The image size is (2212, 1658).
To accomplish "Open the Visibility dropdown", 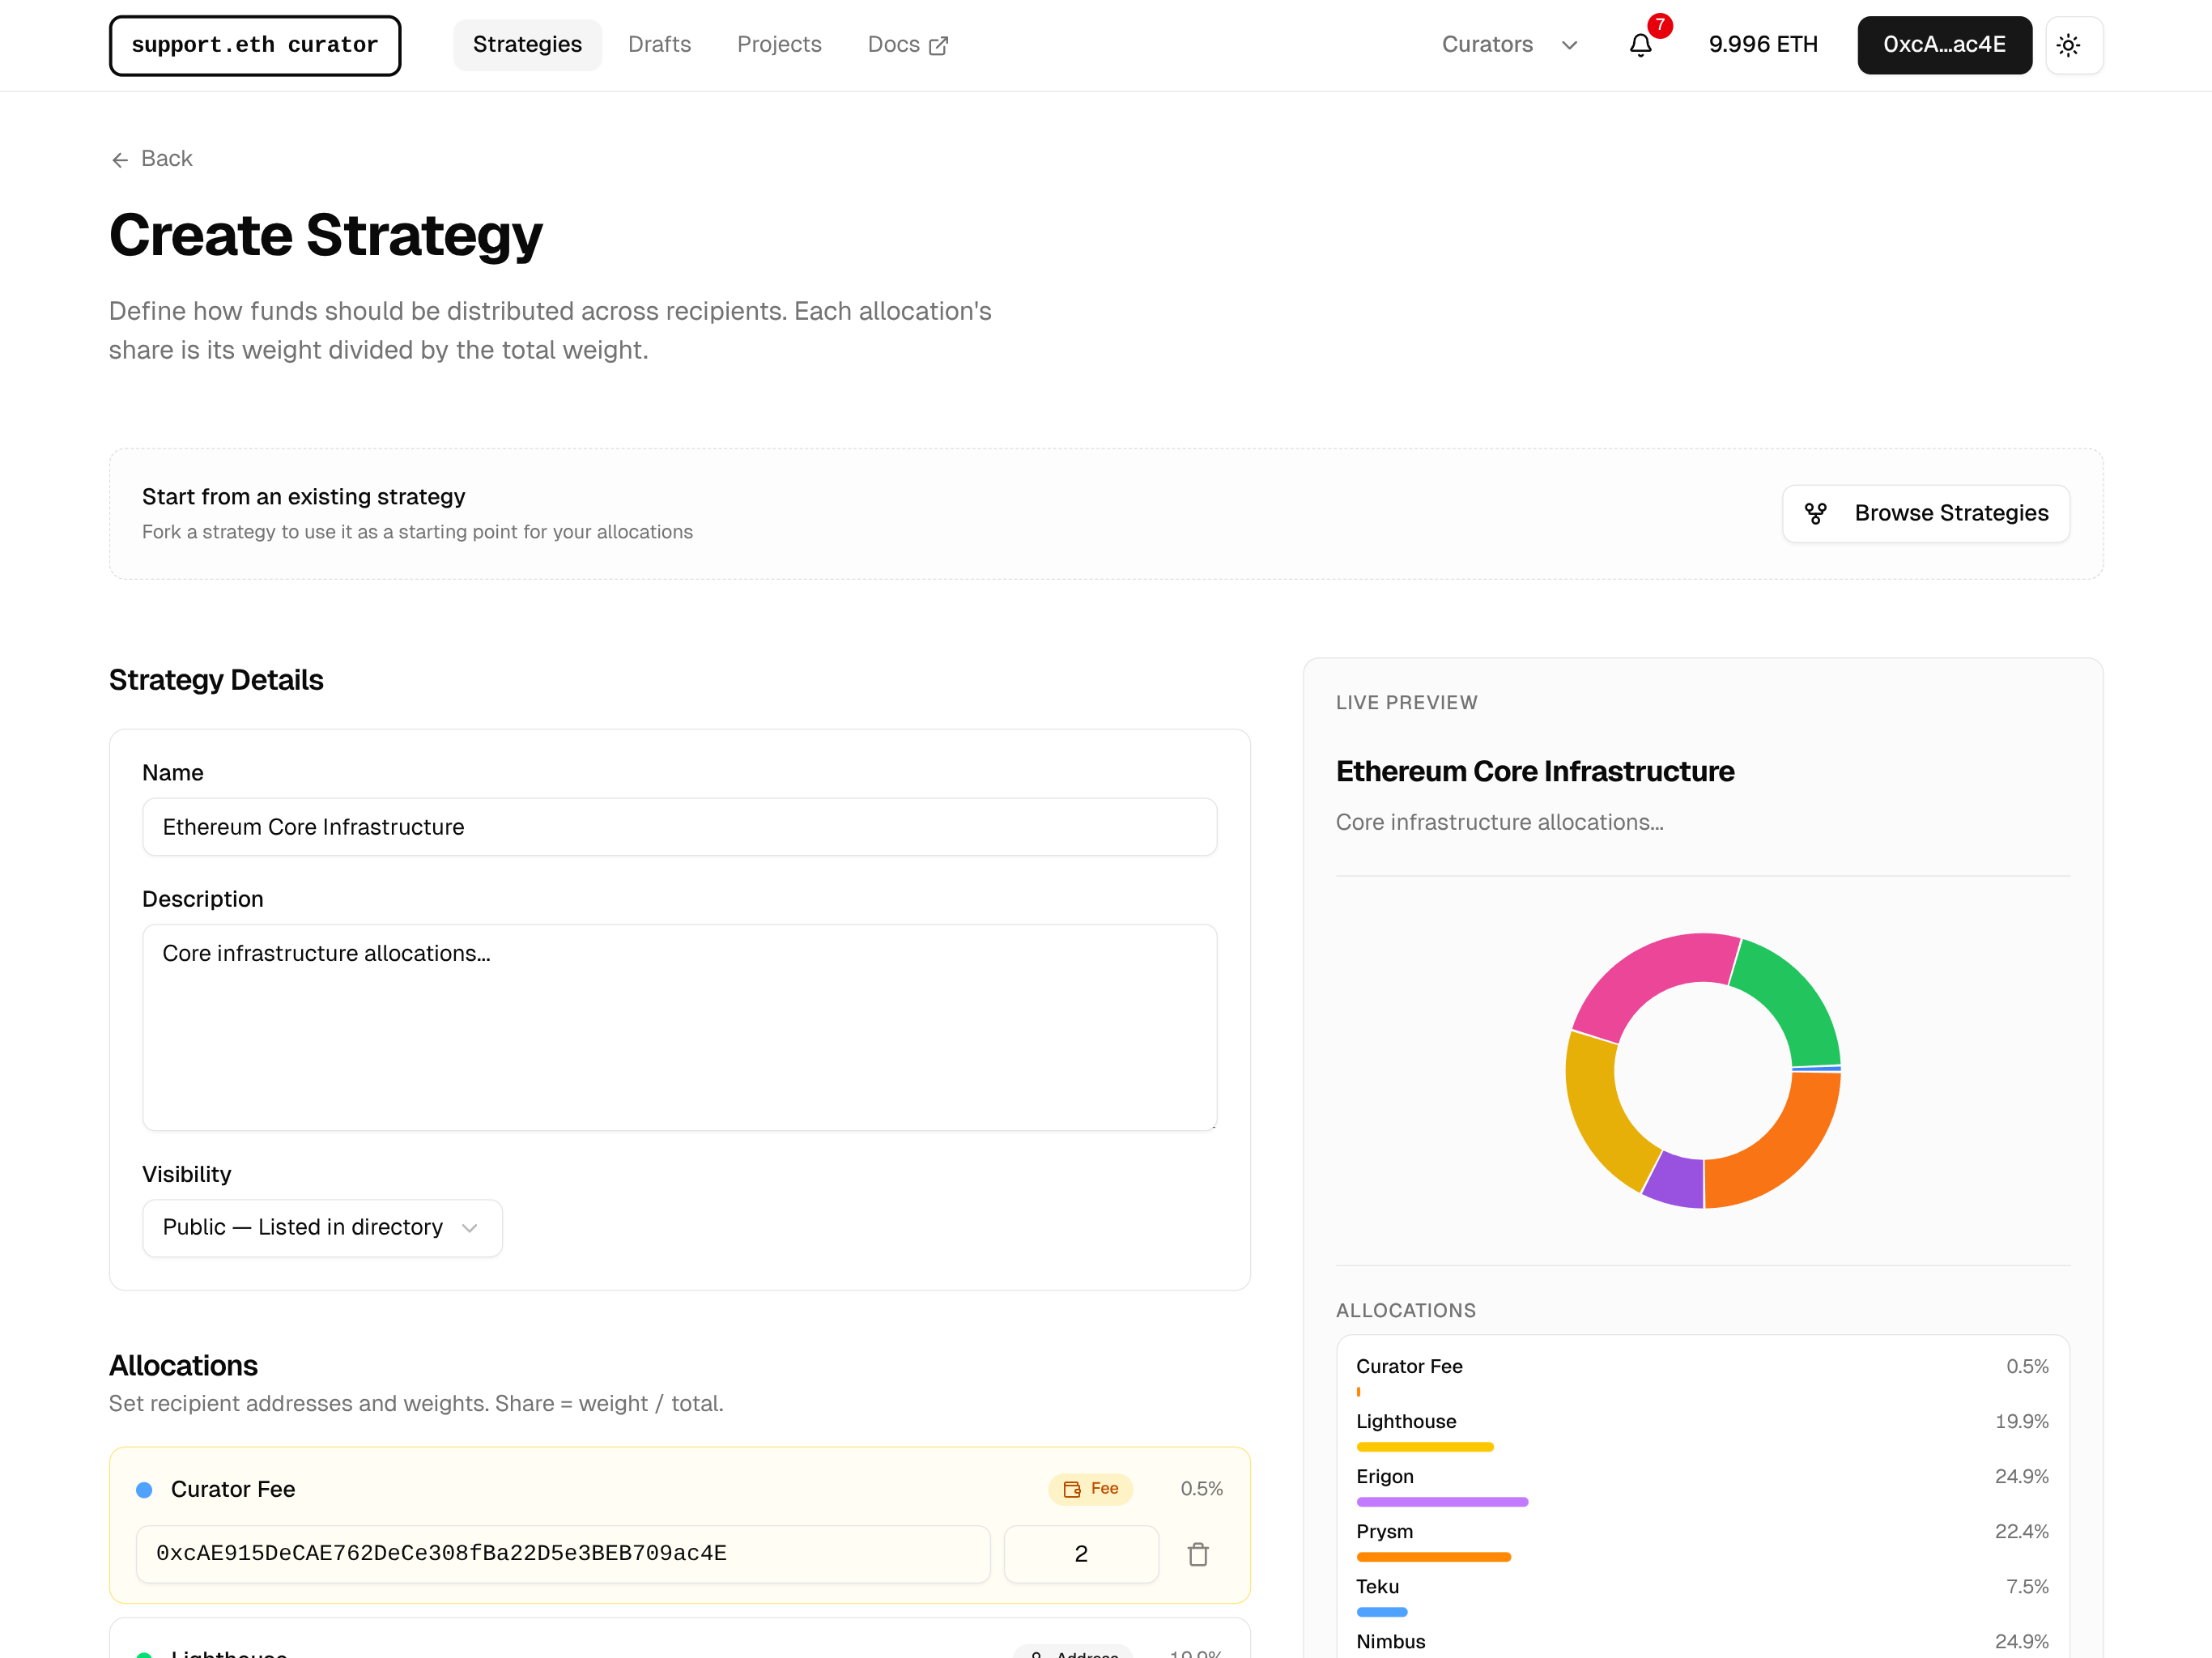I will 322,1228.
